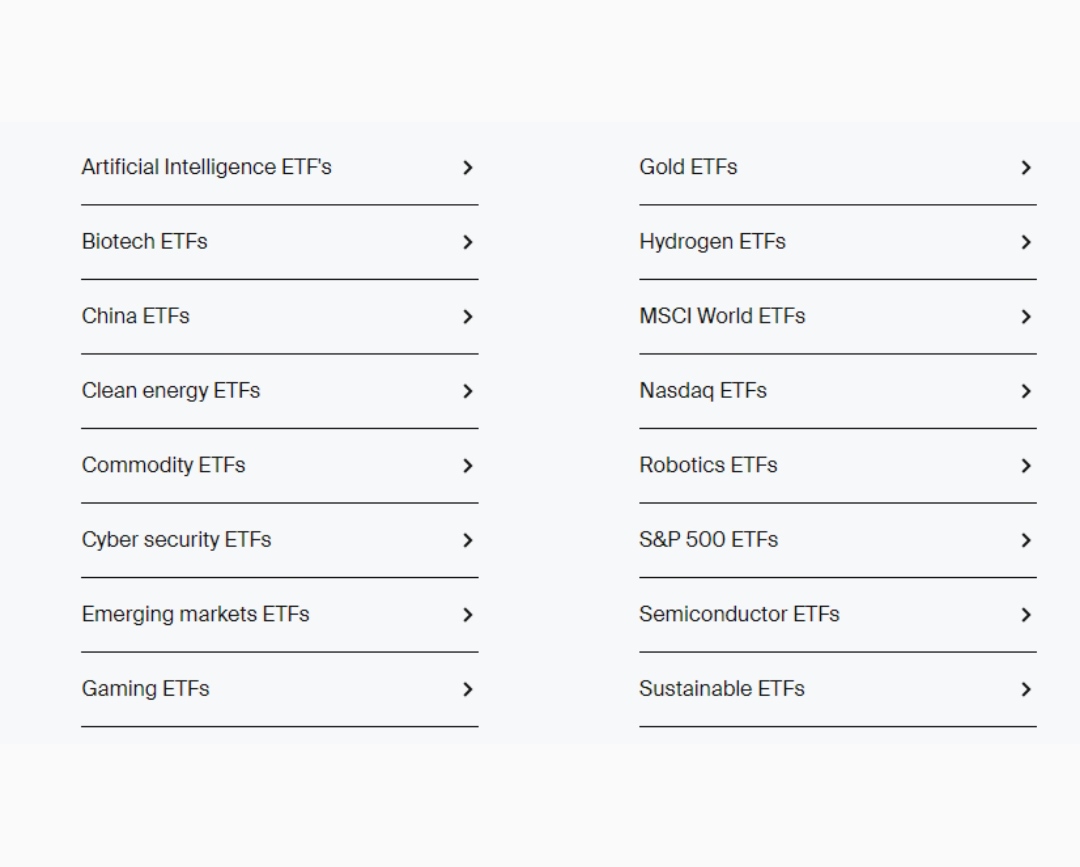The height and width of the screenshot is (867, 1080).
Task: Select Nasdaq ETFs entry
Action: (838, 391)
